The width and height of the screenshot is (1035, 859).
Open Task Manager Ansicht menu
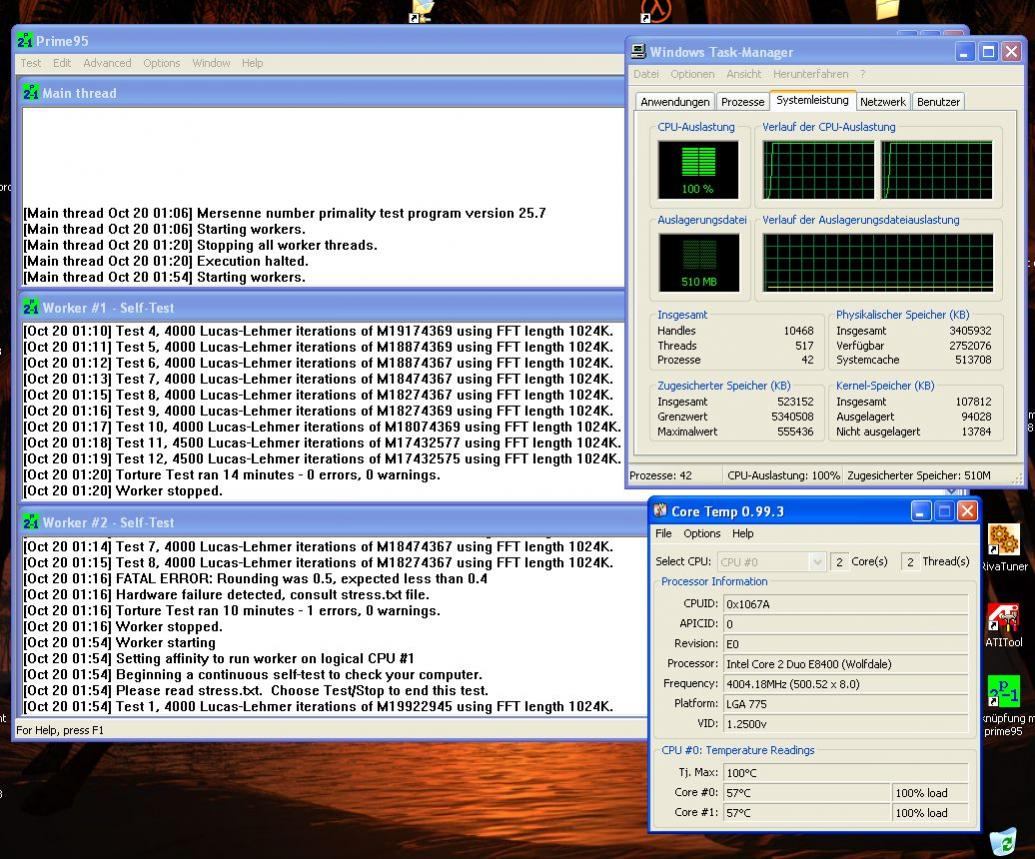(744, 74)
